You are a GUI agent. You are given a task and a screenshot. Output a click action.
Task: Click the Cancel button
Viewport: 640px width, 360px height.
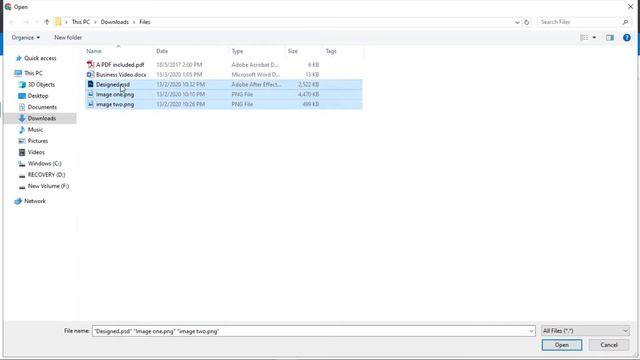(609, 345)
